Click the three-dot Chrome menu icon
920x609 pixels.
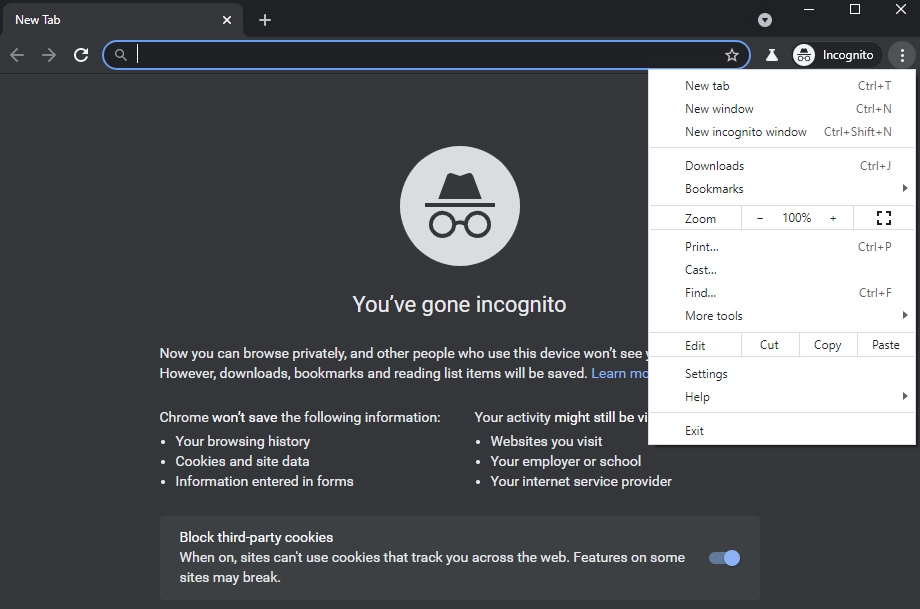coord(902,55)
